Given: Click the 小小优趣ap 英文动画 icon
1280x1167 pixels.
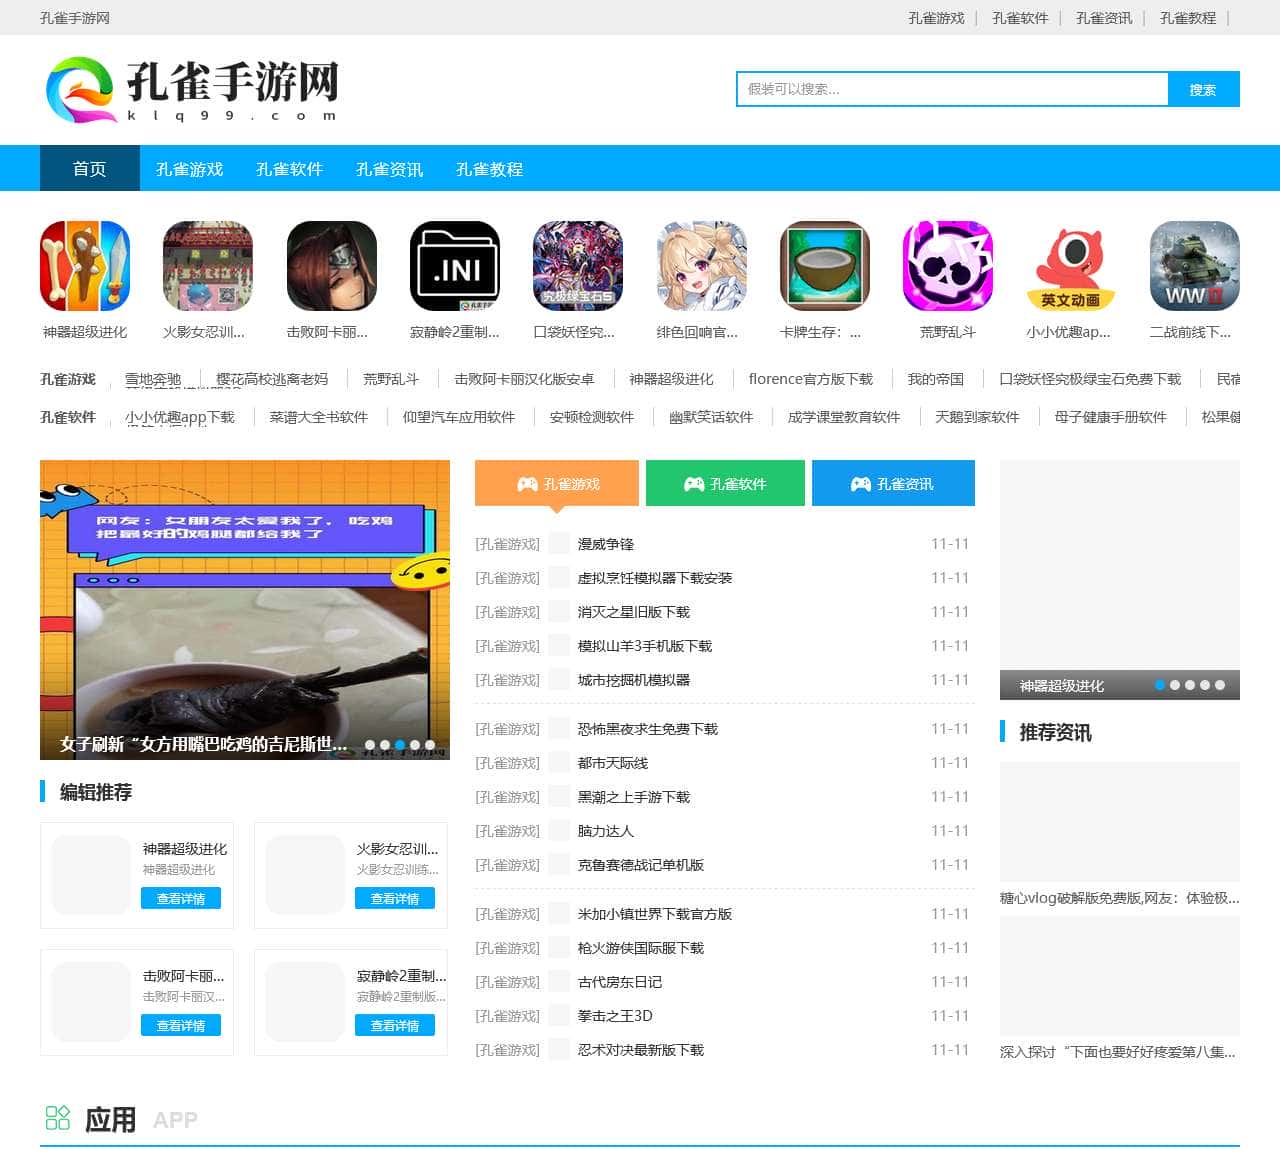Looking at the screenshot, I should pos(1071,266).
